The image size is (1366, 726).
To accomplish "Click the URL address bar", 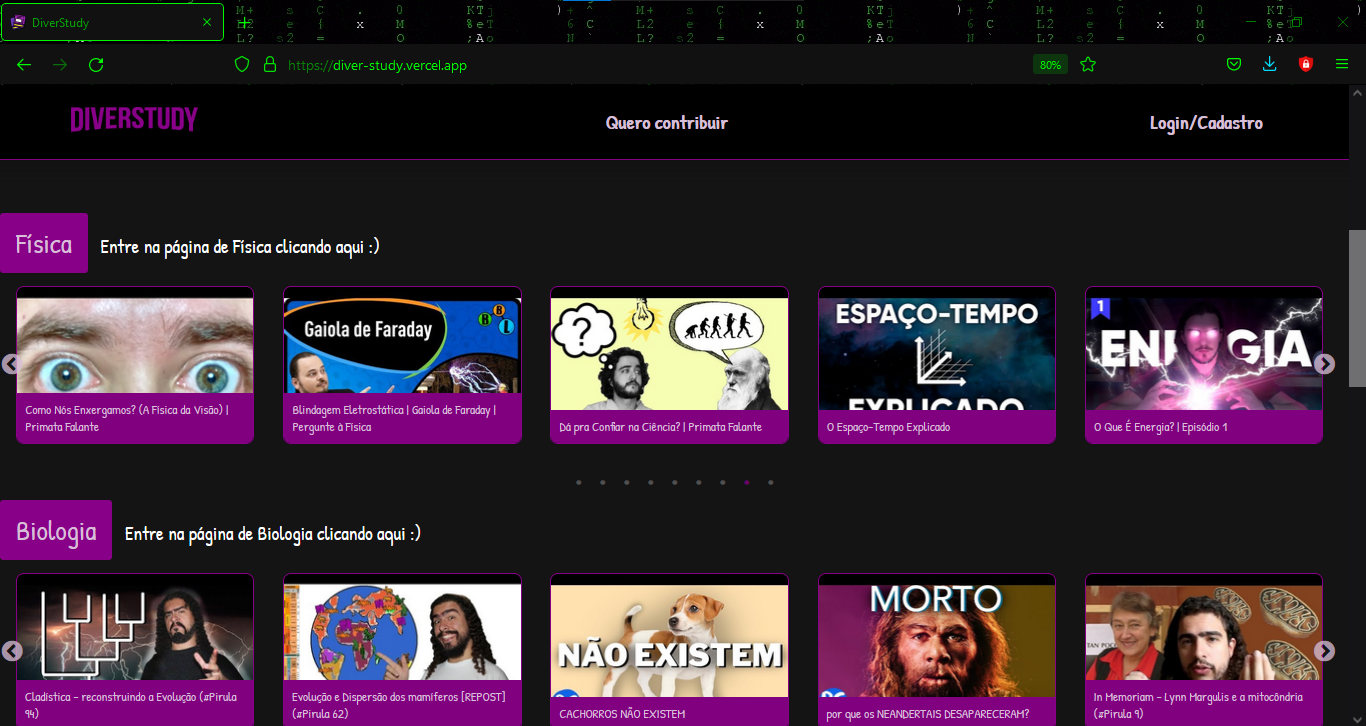I will coord(650,65).
